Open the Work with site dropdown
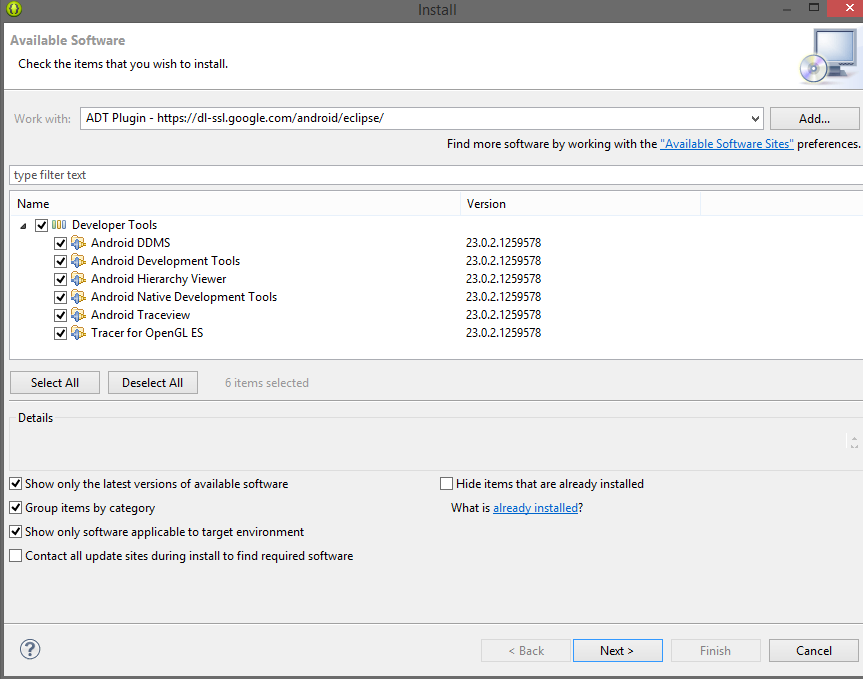The width and height of the screenshot is (863, 679). [x=755, y=118]
